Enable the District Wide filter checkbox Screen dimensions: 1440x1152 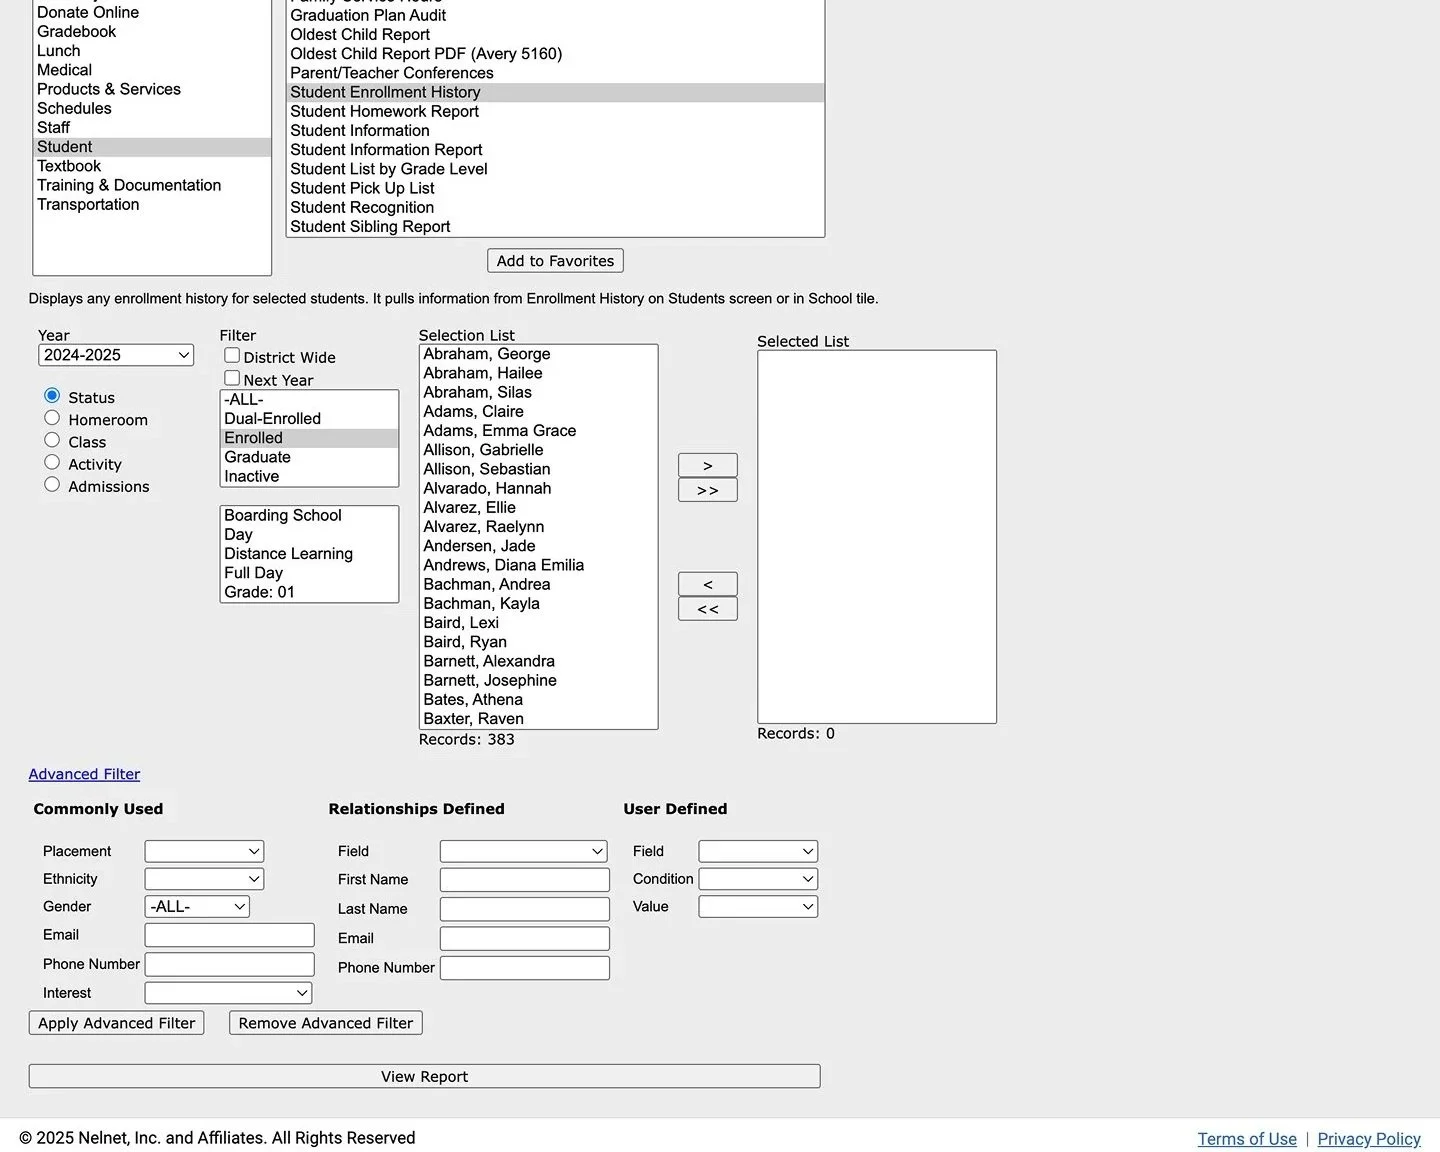(231, 355)
